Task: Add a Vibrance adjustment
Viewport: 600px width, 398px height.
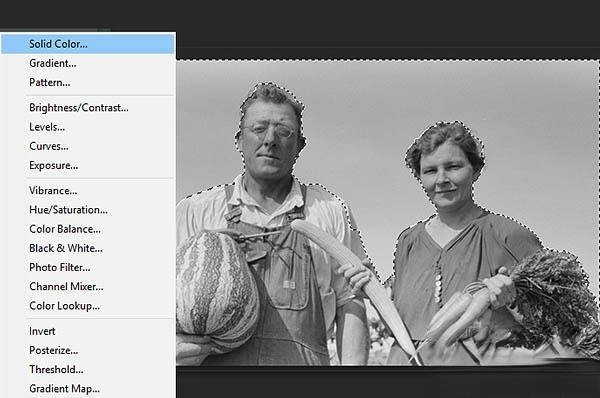Action: tap(88, 191)
